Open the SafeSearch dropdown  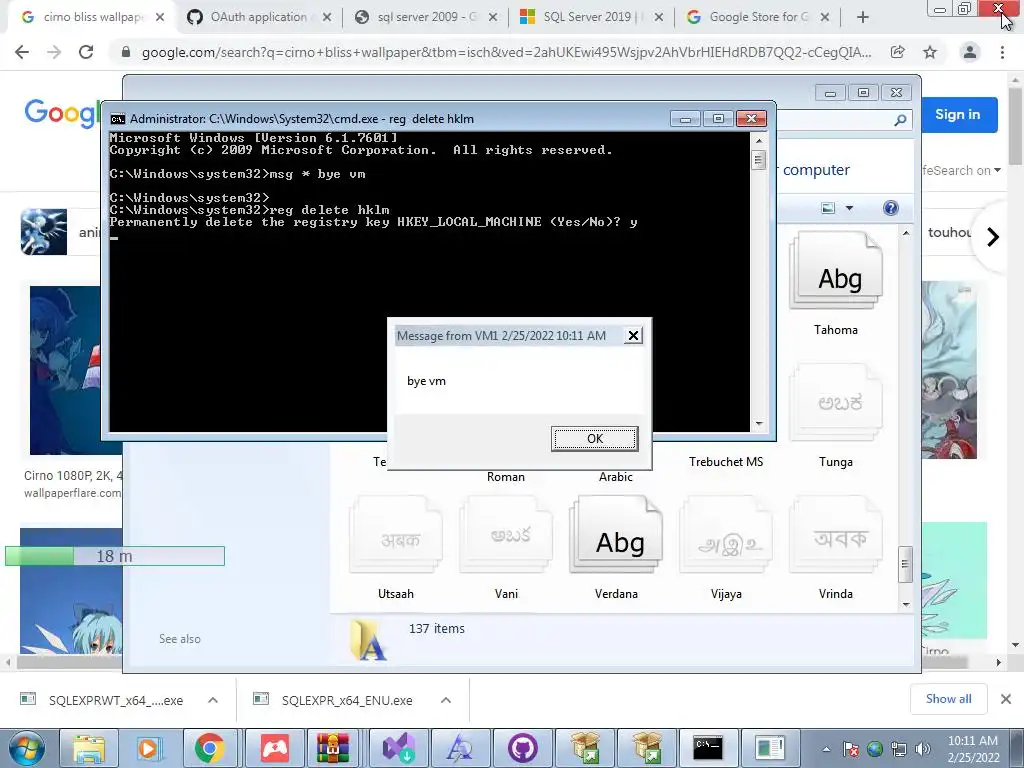click(x=960, y=170)
